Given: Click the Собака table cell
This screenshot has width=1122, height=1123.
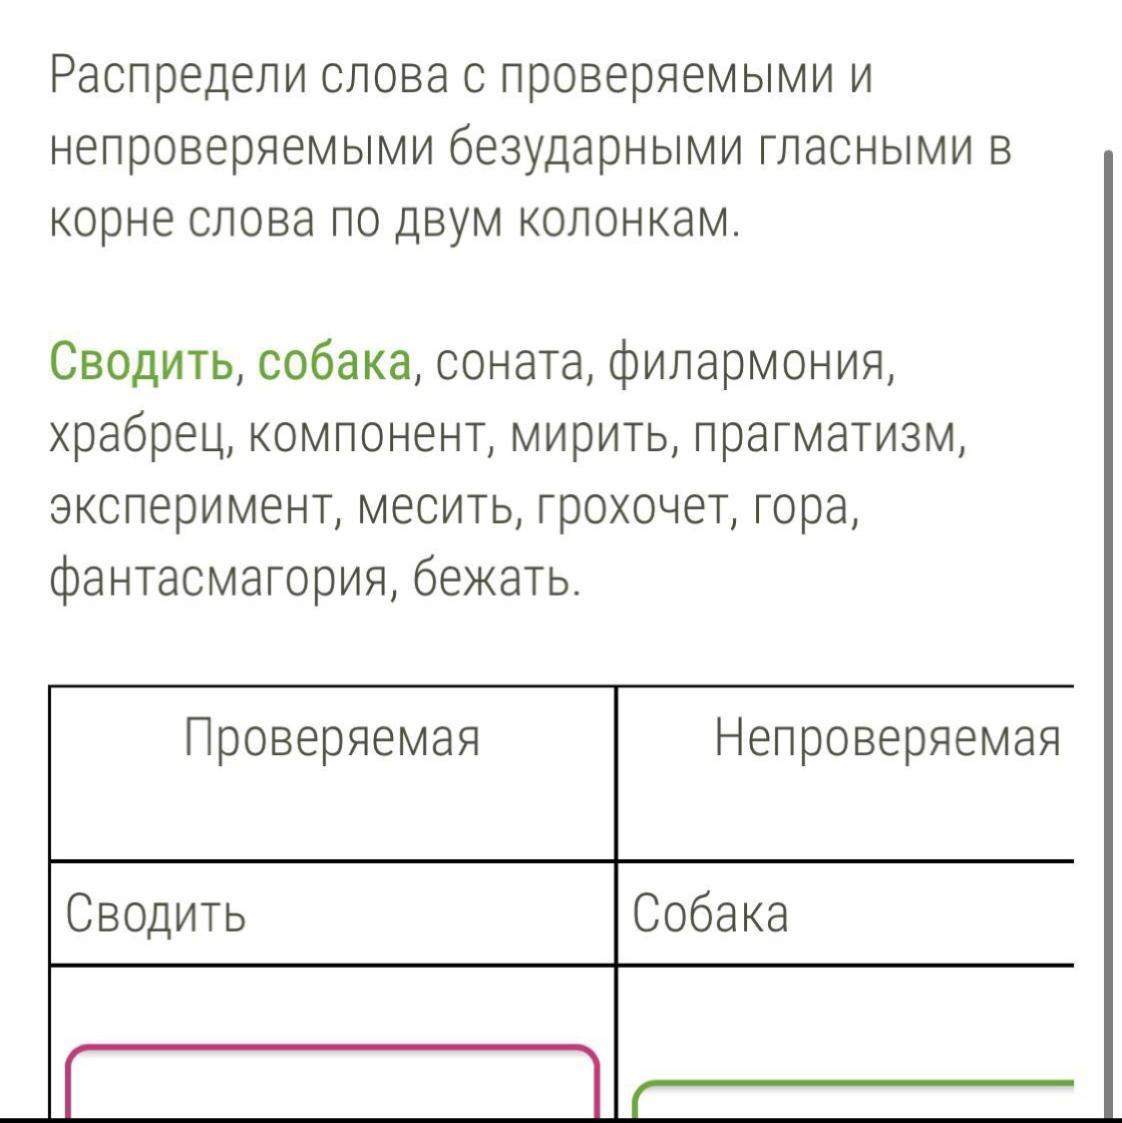Looking at the screenshot, I should pos(846,913).
